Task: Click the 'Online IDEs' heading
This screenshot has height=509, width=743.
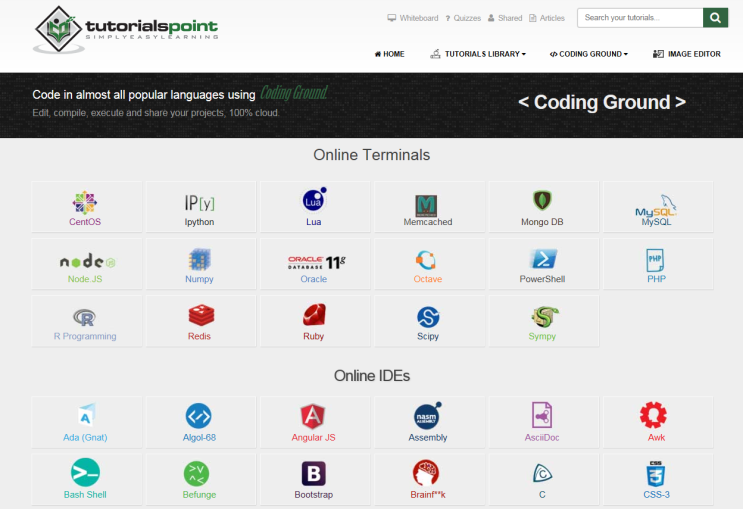Action: 372,376
